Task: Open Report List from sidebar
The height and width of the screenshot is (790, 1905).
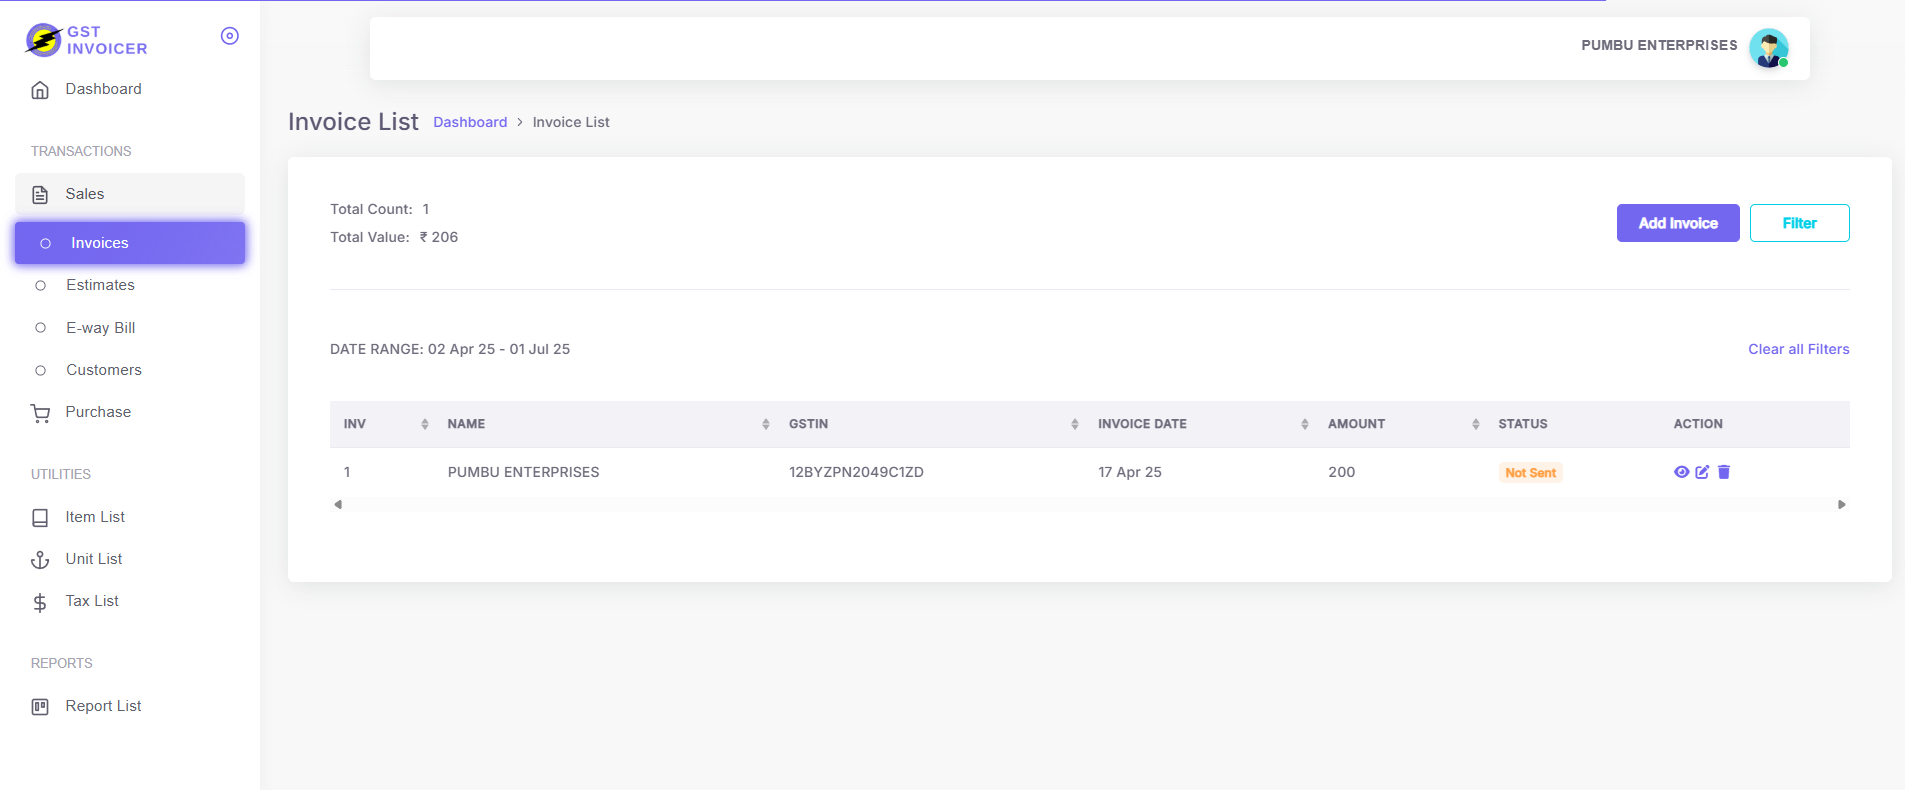Action: 103,706
